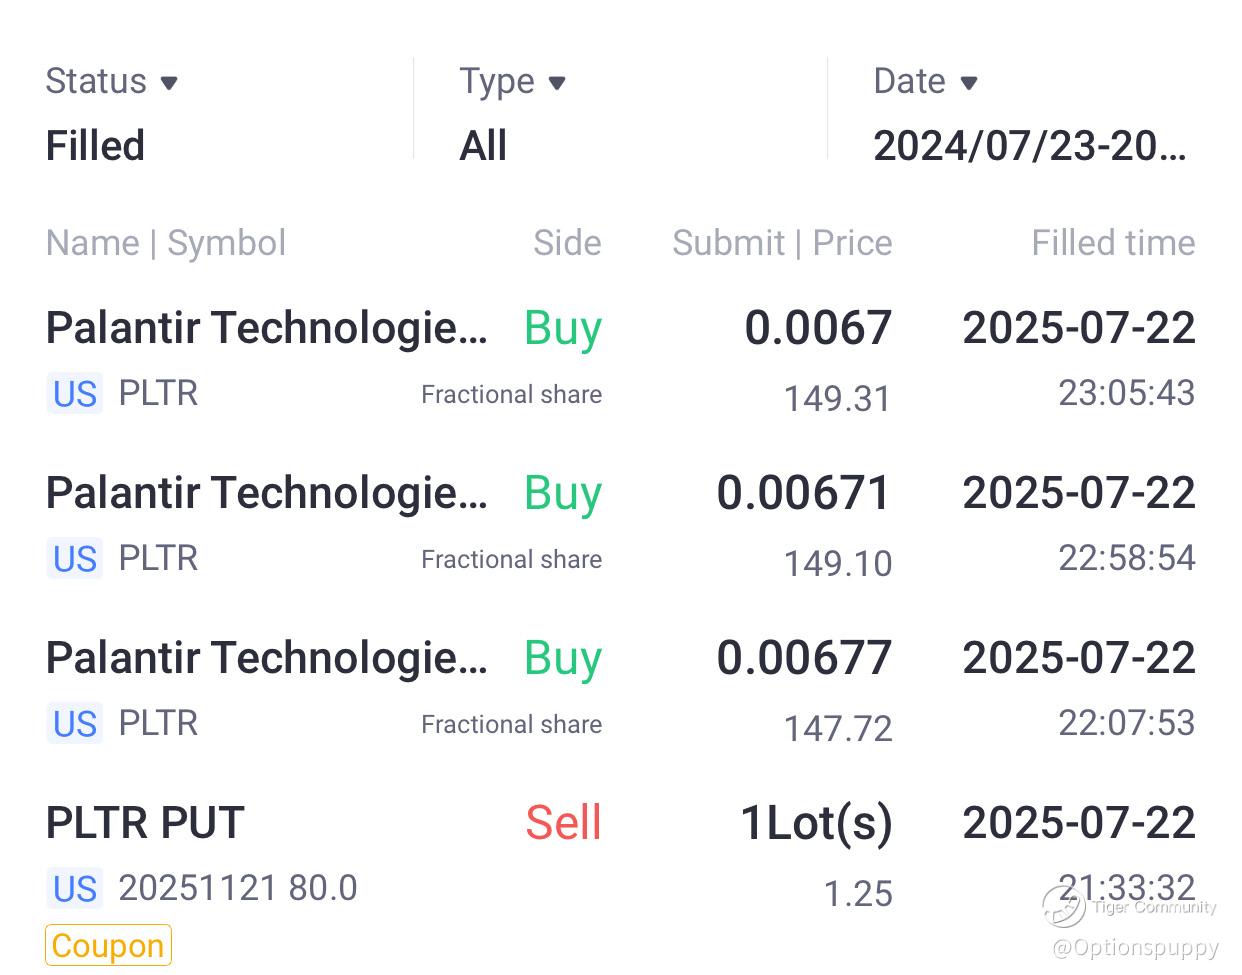Click the Tiger Community watermark logo
Screen dimensions: 1242x975
tap(1064, 906)
